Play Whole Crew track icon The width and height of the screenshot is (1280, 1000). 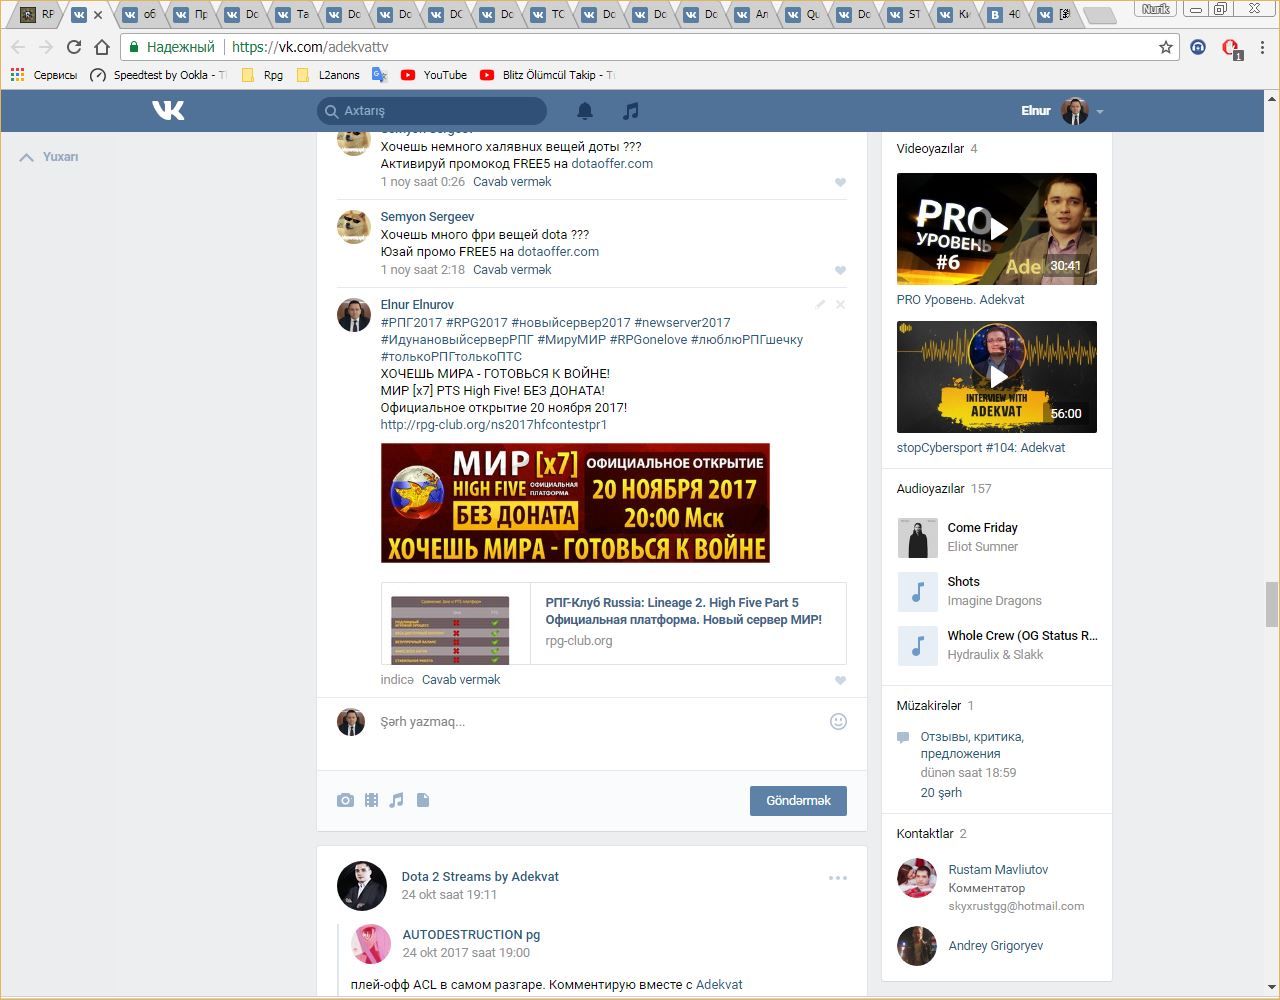pyautogui.click(x=917, y=645)
